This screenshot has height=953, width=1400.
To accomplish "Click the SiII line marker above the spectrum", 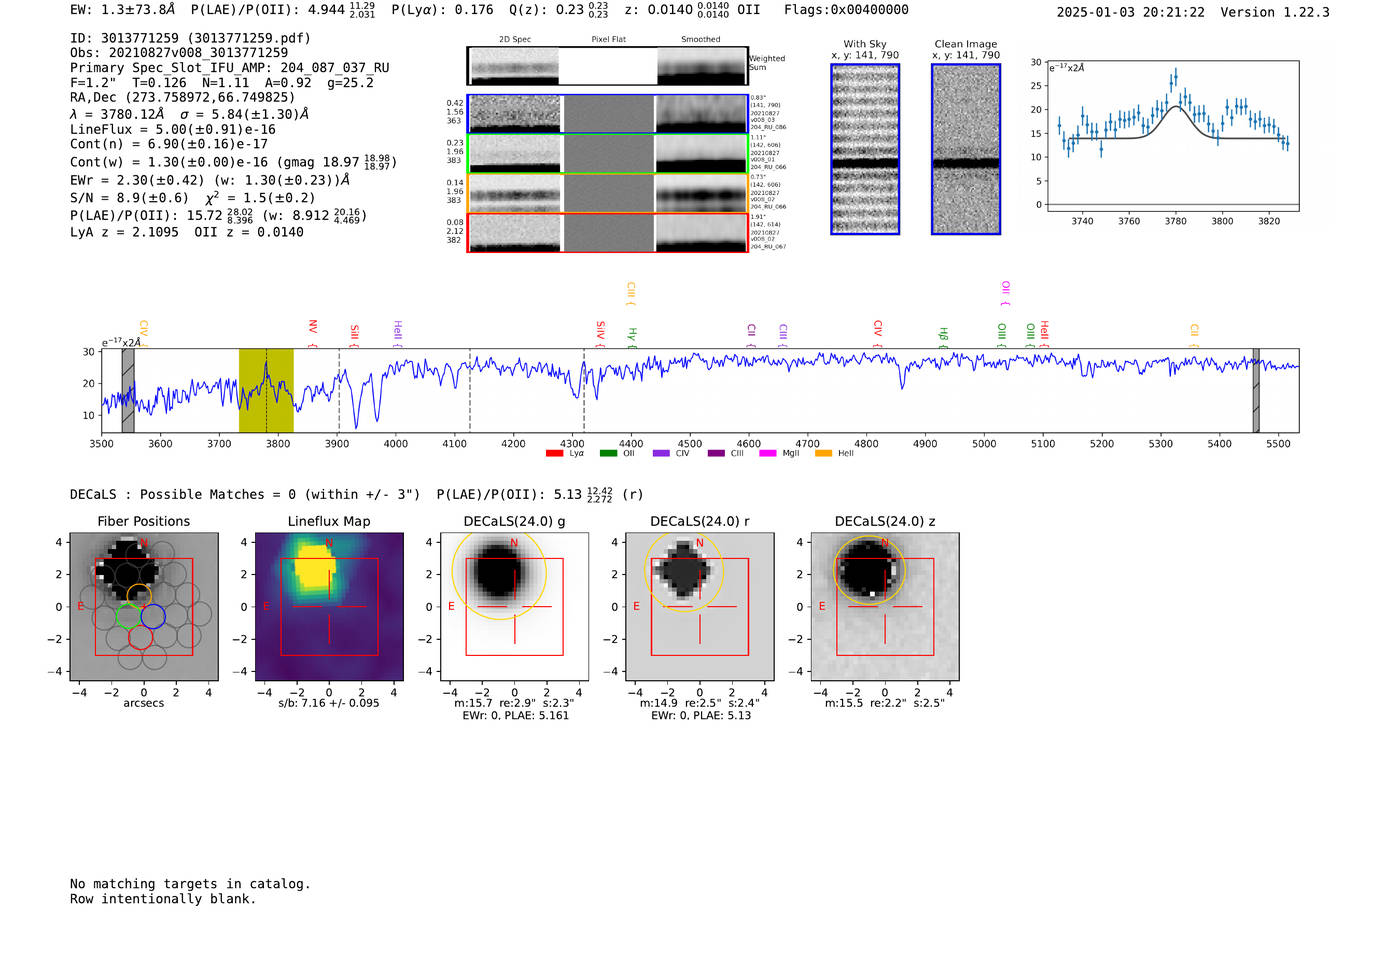I will [x=354, y=335].
